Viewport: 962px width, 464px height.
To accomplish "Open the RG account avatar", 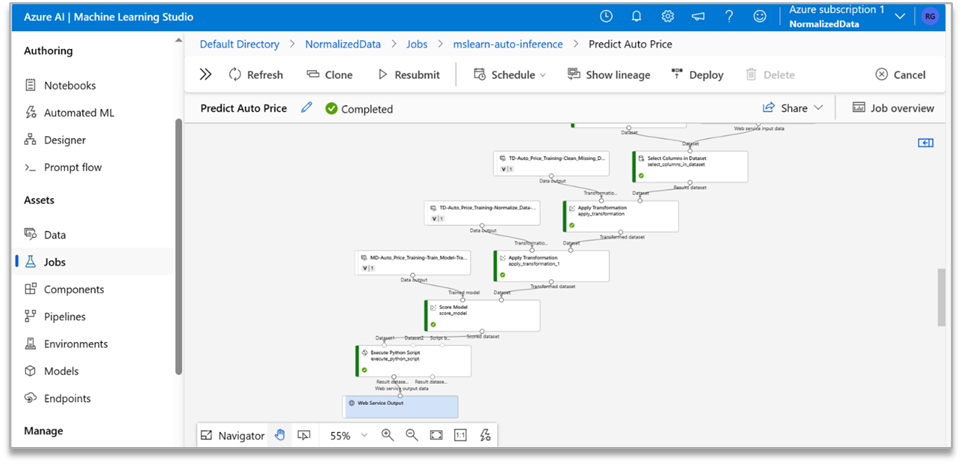I will [930, 17].
